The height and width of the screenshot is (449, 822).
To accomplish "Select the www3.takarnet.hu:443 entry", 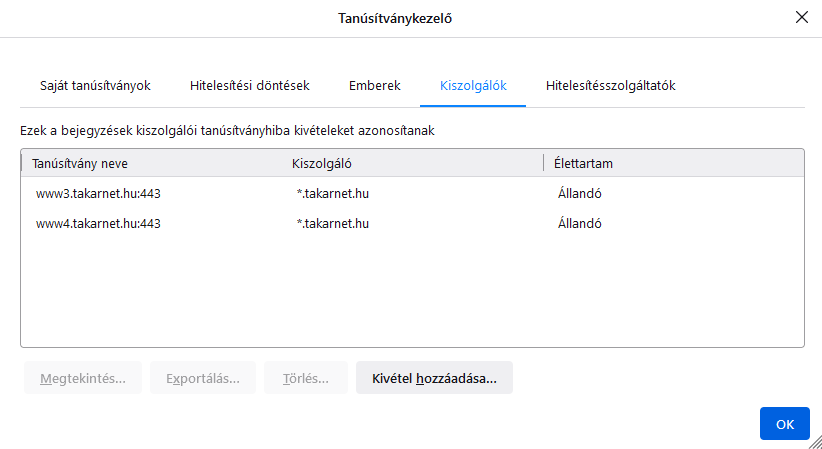I will pos(98,194).
